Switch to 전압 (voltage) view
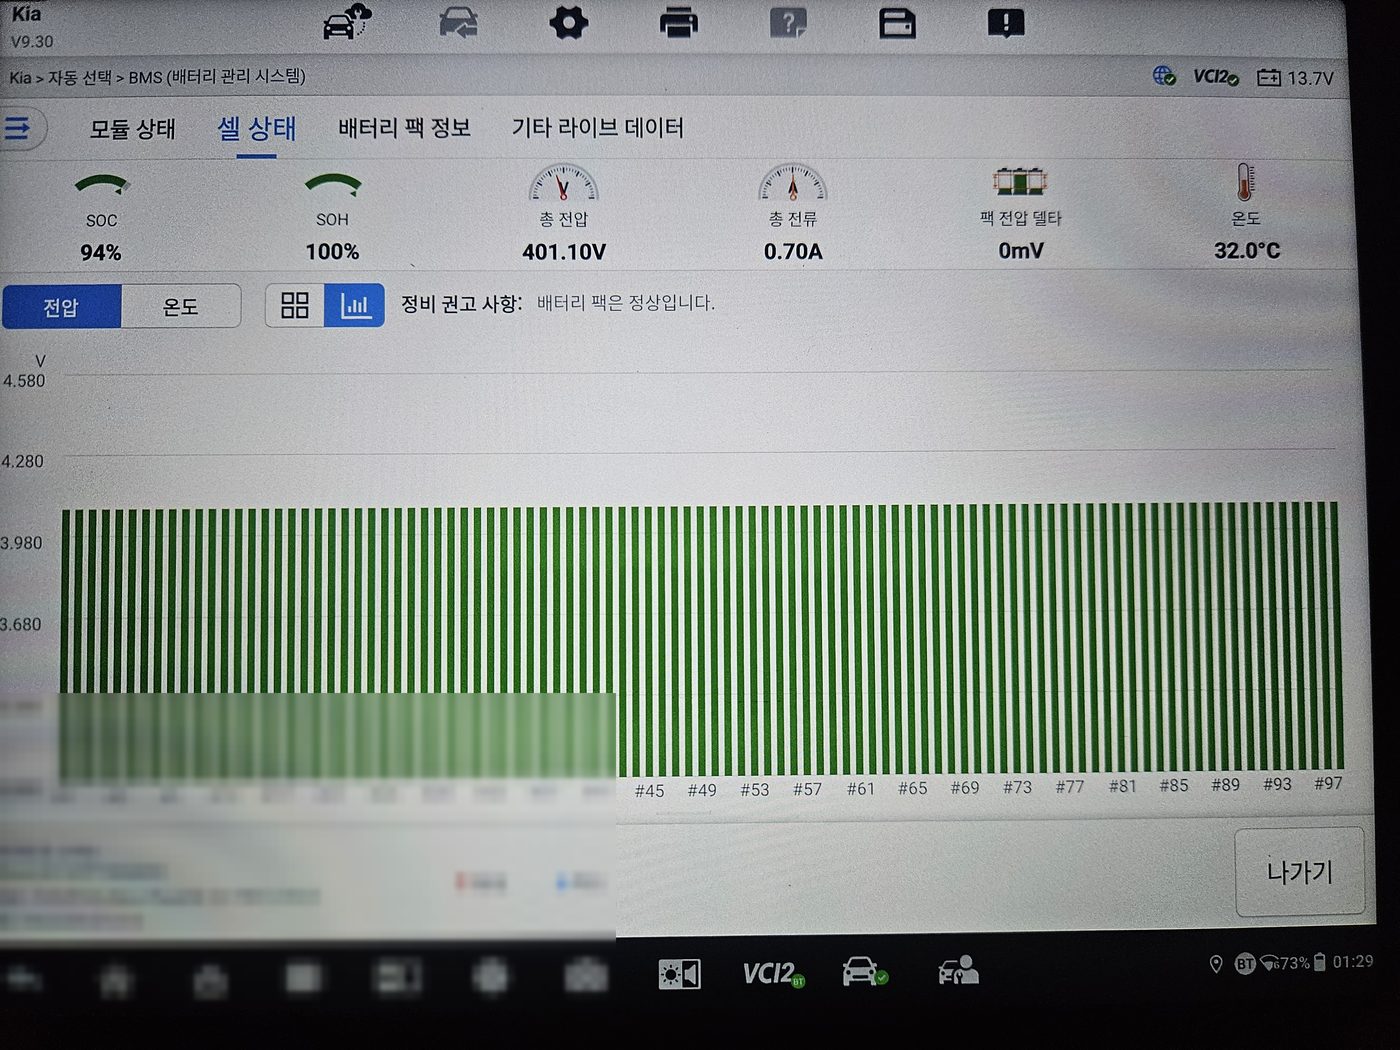 click(x=61, y=307)
